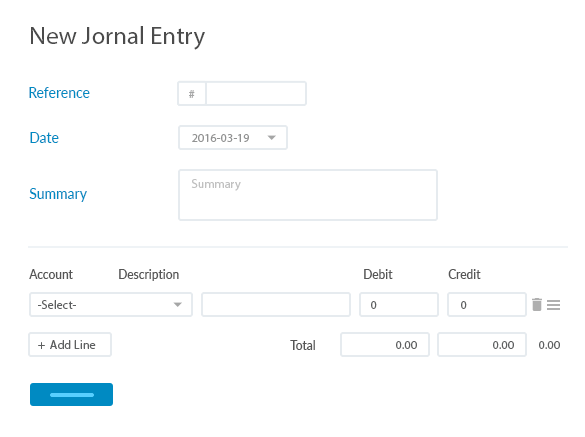This screenshot has height=437, width=585.
Task: Click the Date label
Action: click(44, 138)
